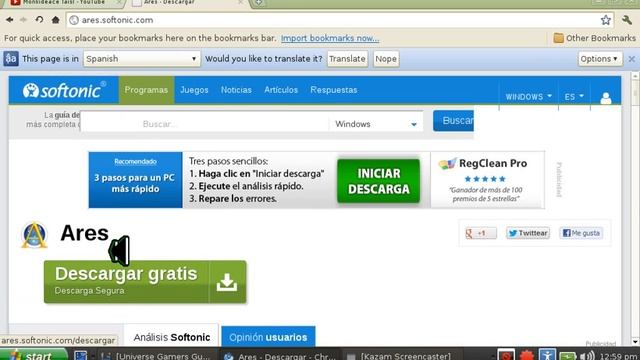Click the RegClean Pro ad logo
The width and height of the screenshot is (640, 360).
point(483,164)
